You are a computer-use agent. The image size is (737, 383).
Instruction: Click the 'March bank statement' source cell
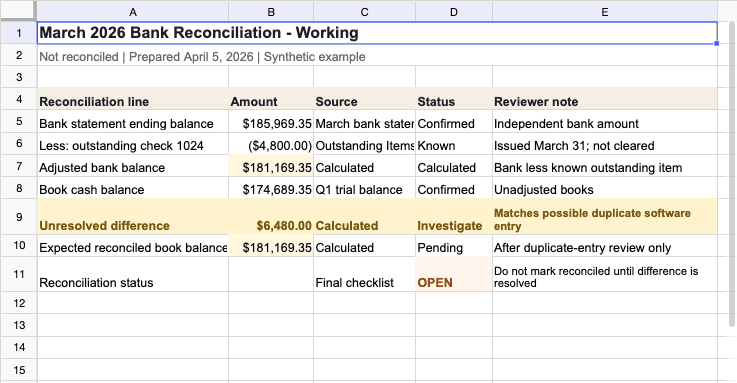(364, 121)
